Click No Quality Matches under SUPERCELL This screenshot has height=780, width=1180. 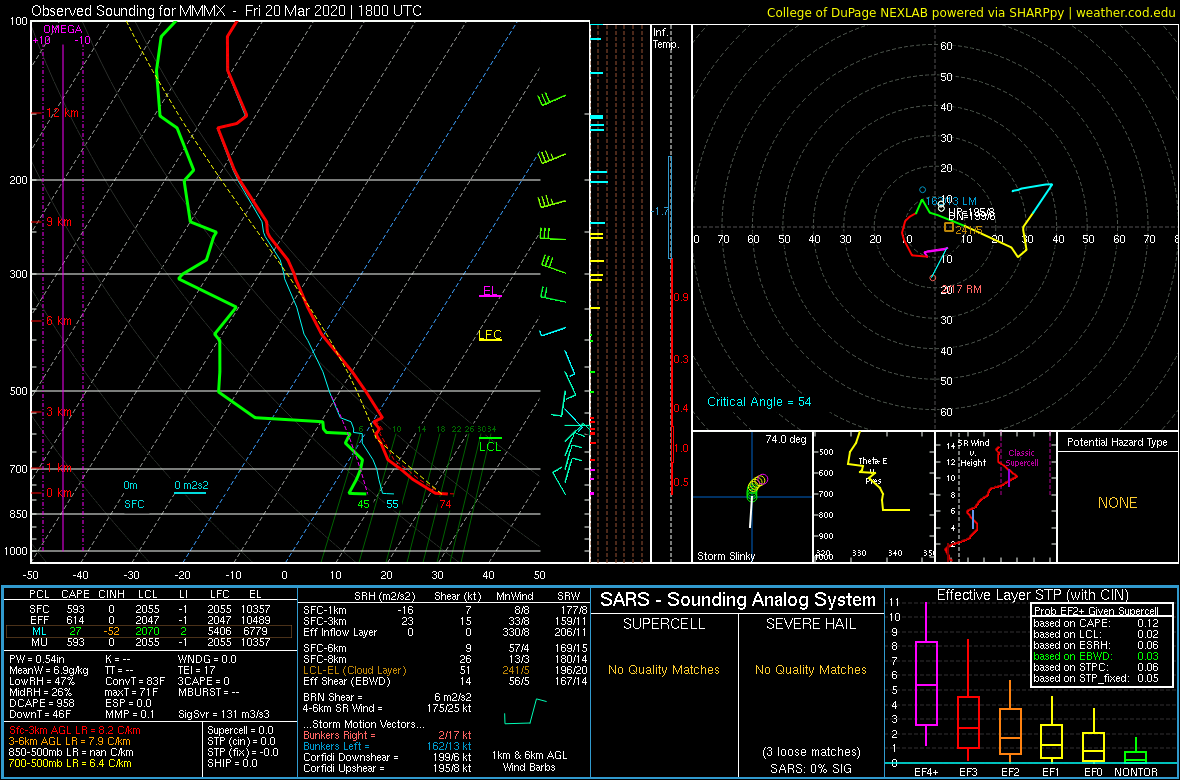(x=663, y=670)
